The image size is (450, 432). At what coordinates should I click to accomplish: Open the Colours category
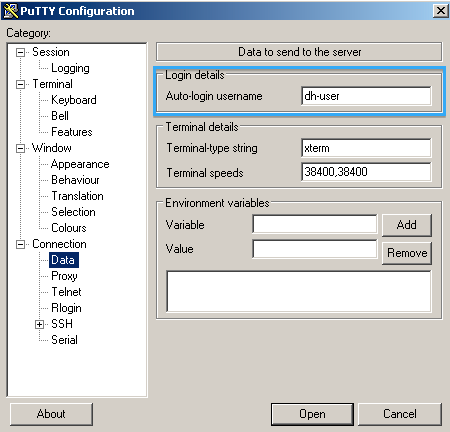tap(69, 228)
